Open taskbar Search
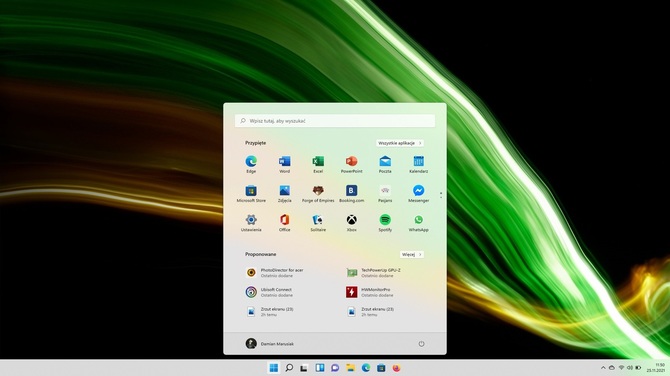 click(289, 368)
